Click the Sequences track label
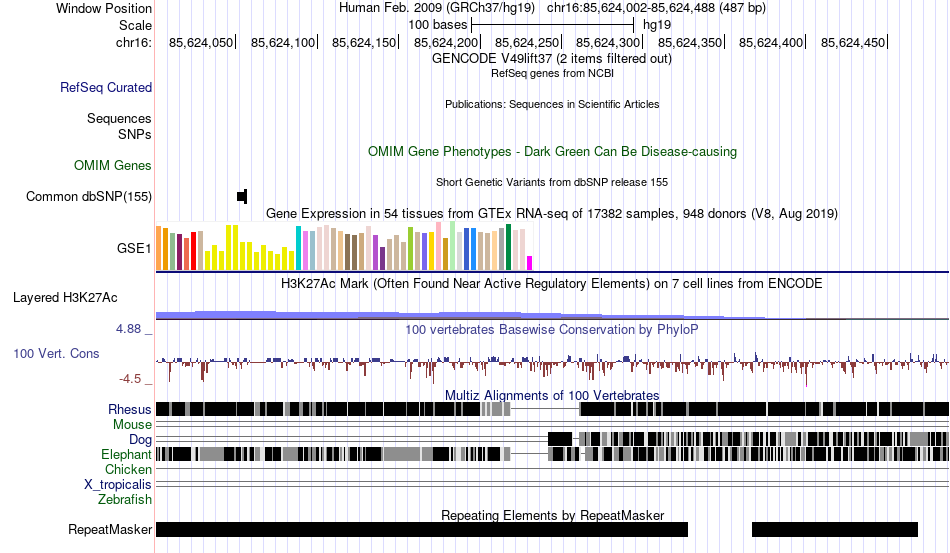The width and height of the screenshot is (950, 553). 119,118
